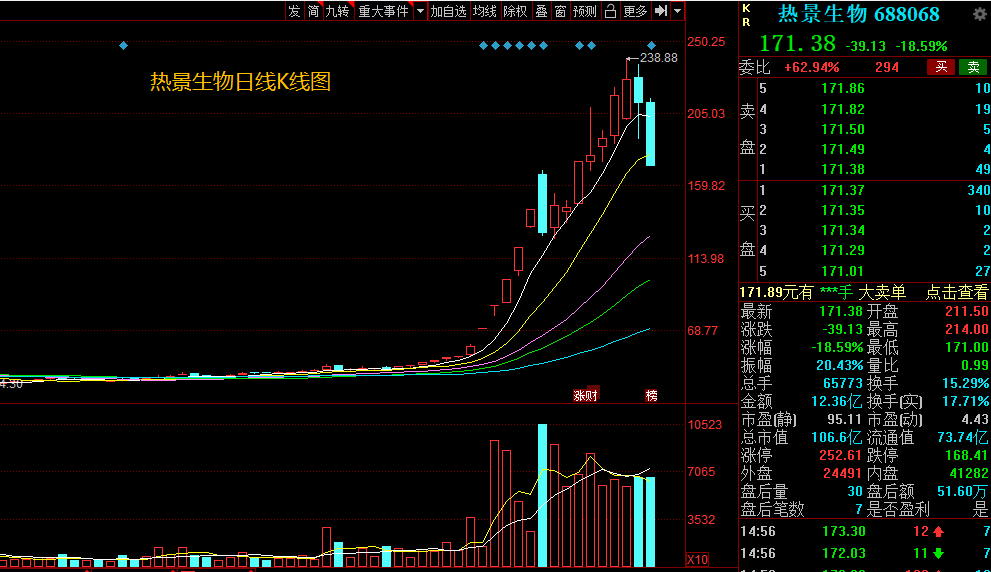Image resolution: width=991 pixels, height=572 pixels.
Task: Click the 发 toolbar button
Action: point(294,11)
